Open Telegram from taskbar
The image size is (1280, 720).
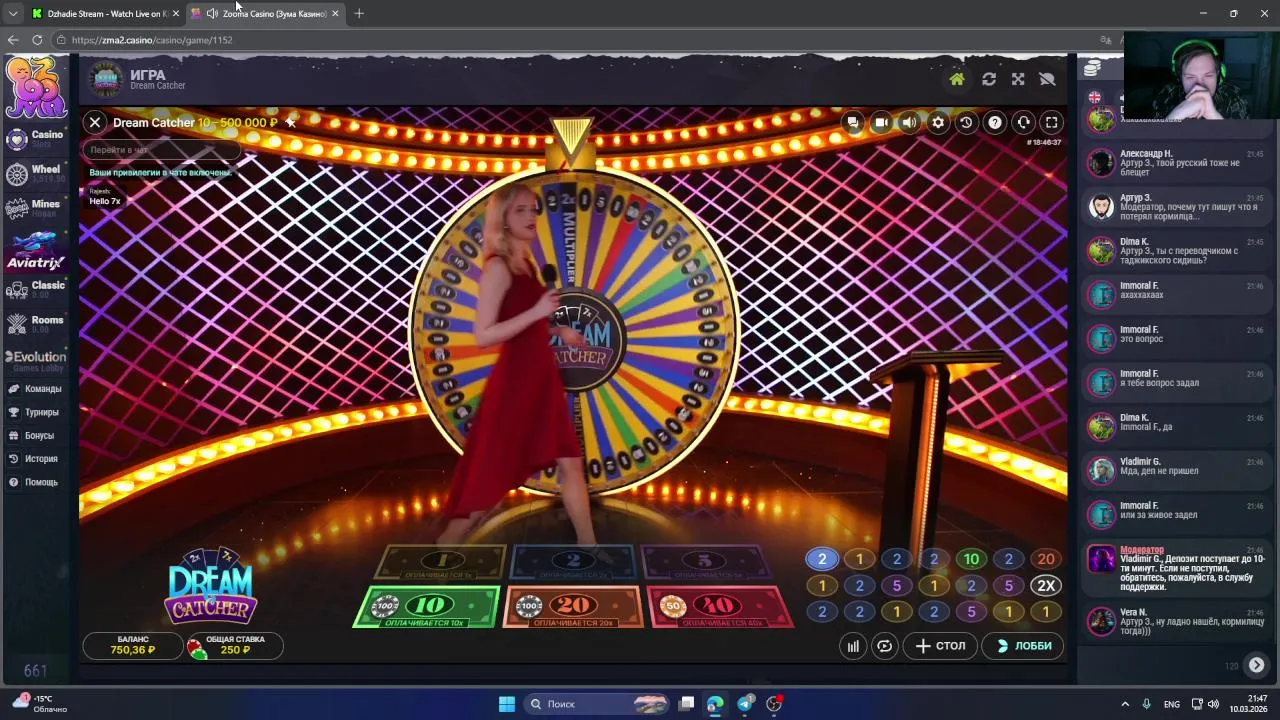[745, 704]
